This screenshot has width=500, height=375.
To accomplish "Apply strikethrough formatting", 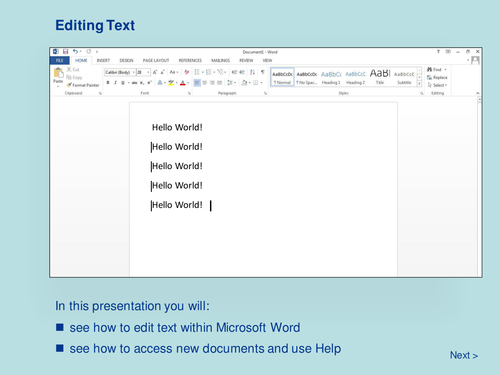I will click(x=134, y=83).
